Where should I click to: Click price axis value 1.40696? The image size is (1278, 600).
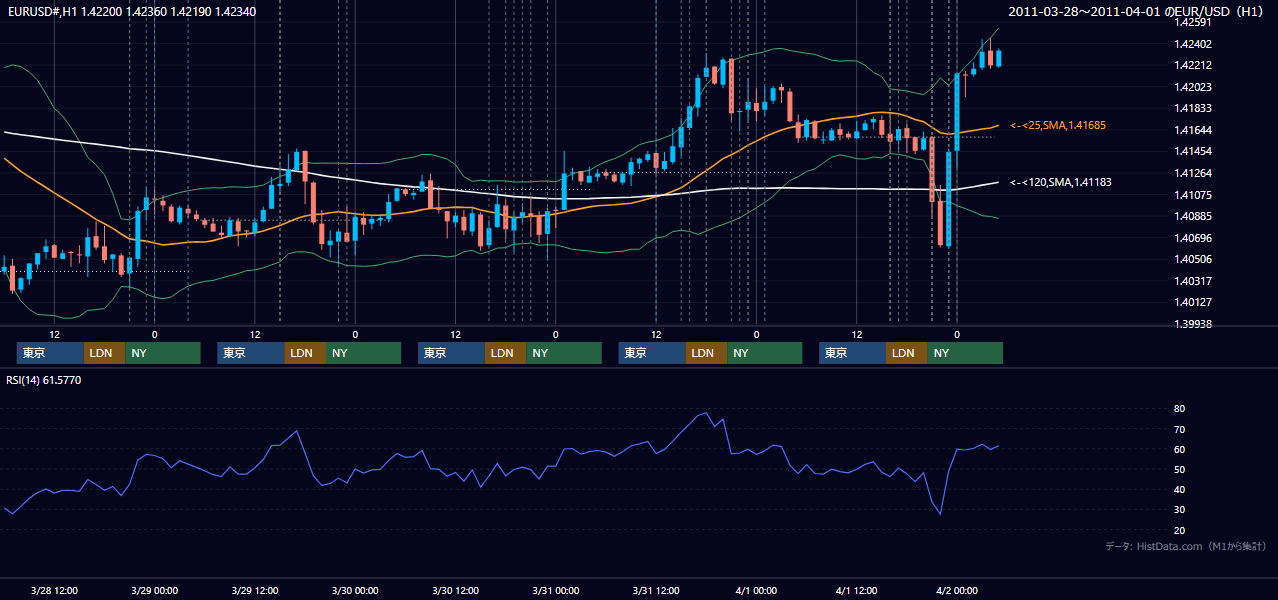(x=1192, y=238)
